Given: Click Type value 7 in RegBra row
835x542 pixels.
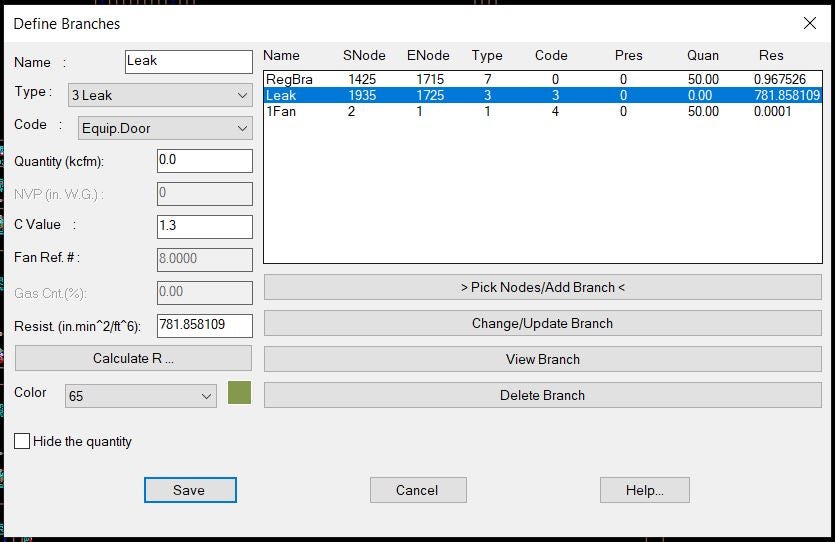Looking at the screenshot, I should tap(487, 79).
